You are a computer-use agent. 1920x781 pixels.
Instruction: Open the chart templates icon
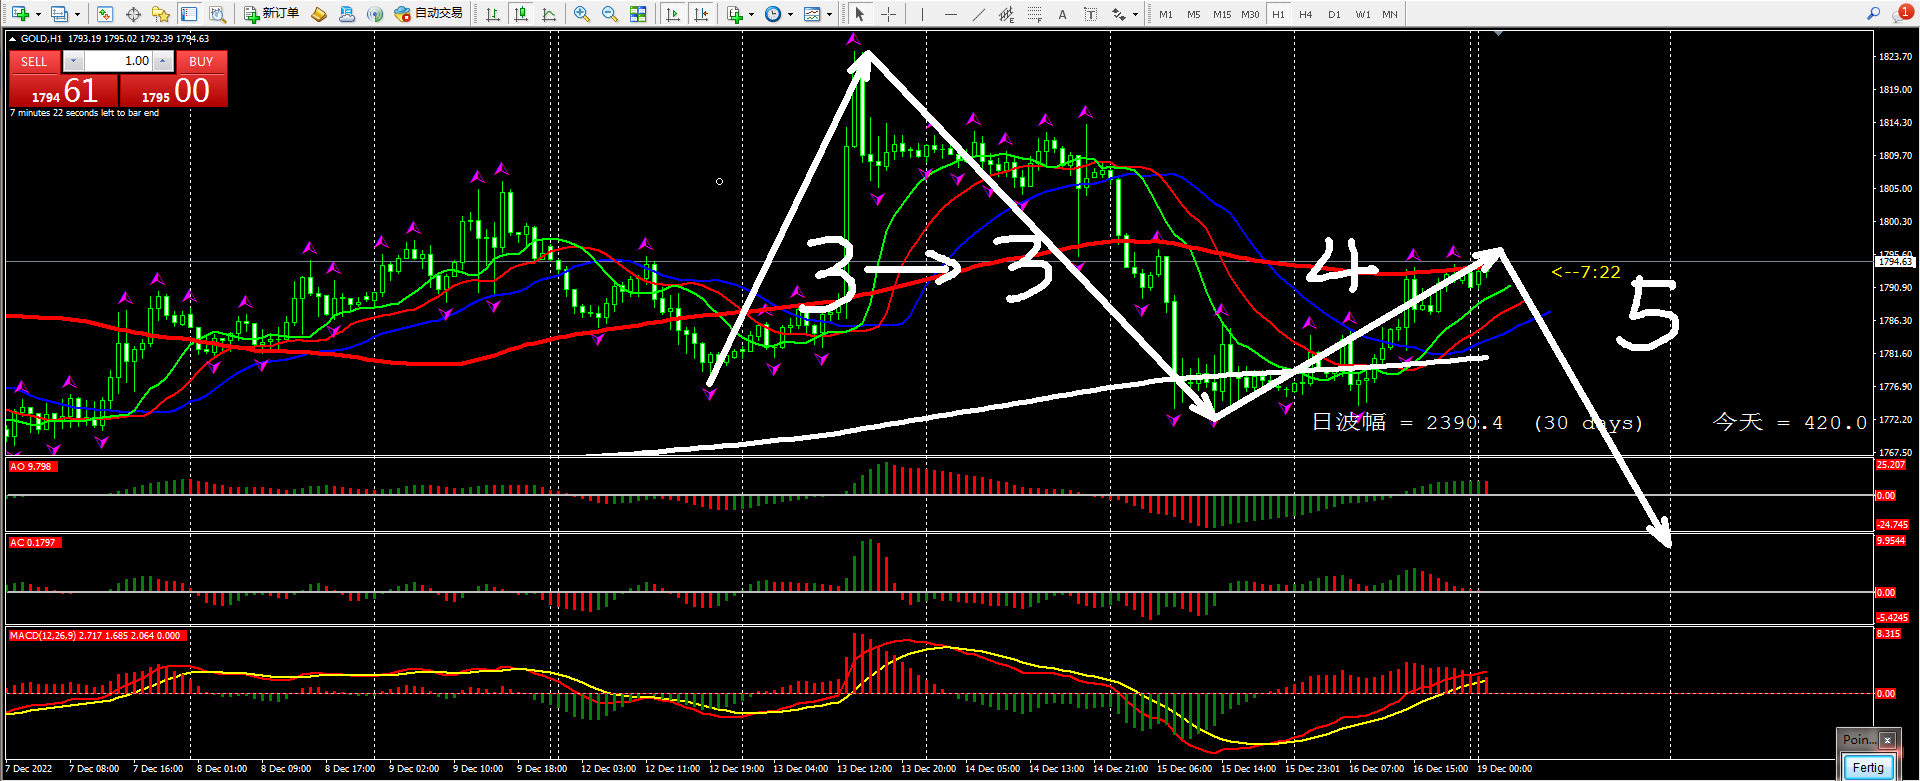click(812, 14)
